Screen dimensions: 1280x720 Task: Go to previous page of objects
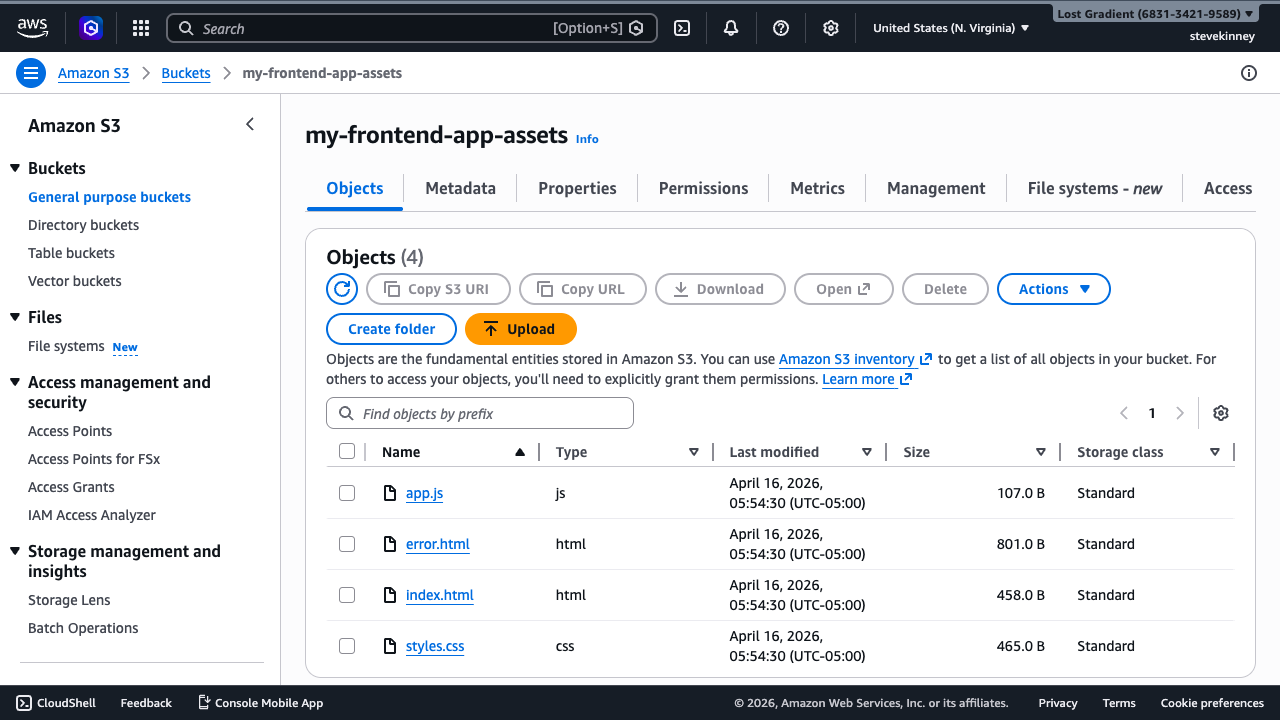point(1124,413)
